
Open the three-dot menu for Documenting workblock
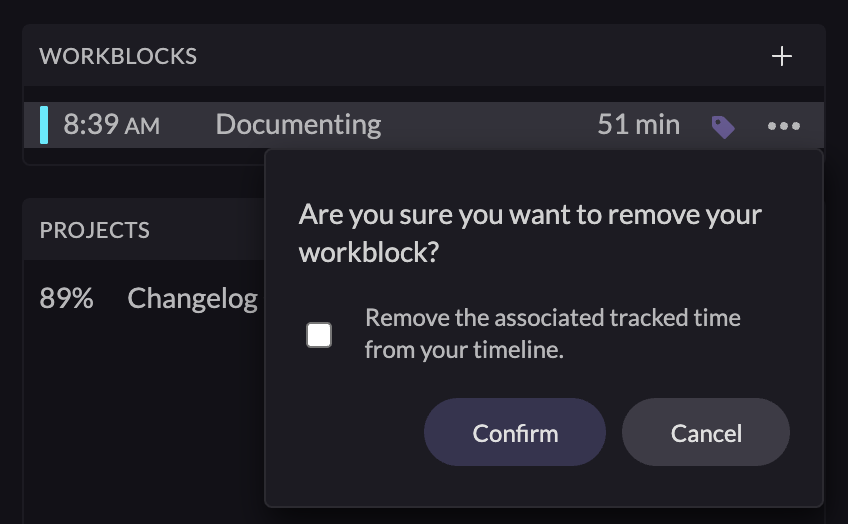(784, 126)
